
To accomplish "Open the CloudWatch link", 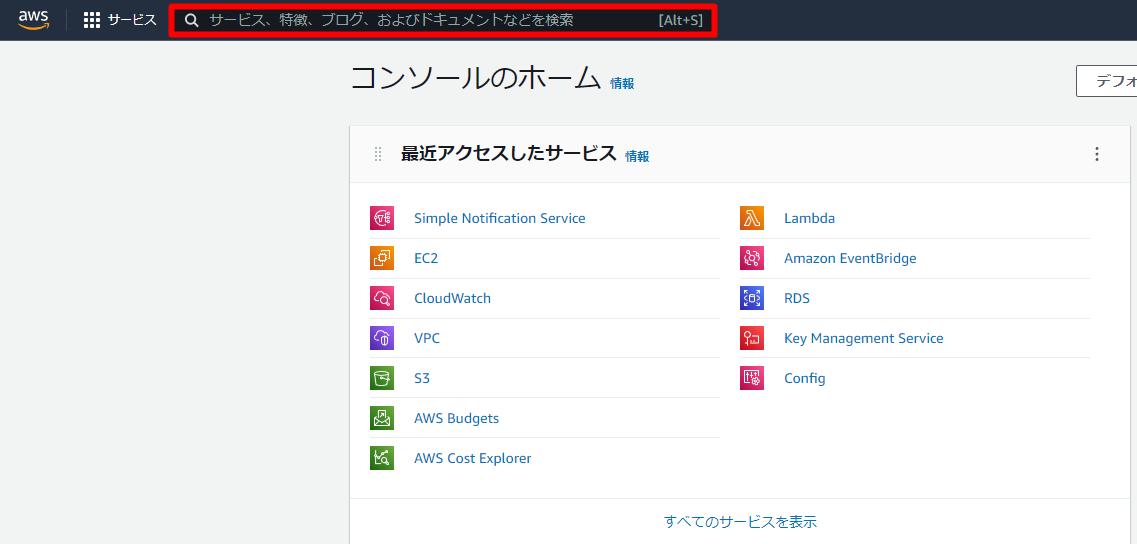I will [452, 298].
